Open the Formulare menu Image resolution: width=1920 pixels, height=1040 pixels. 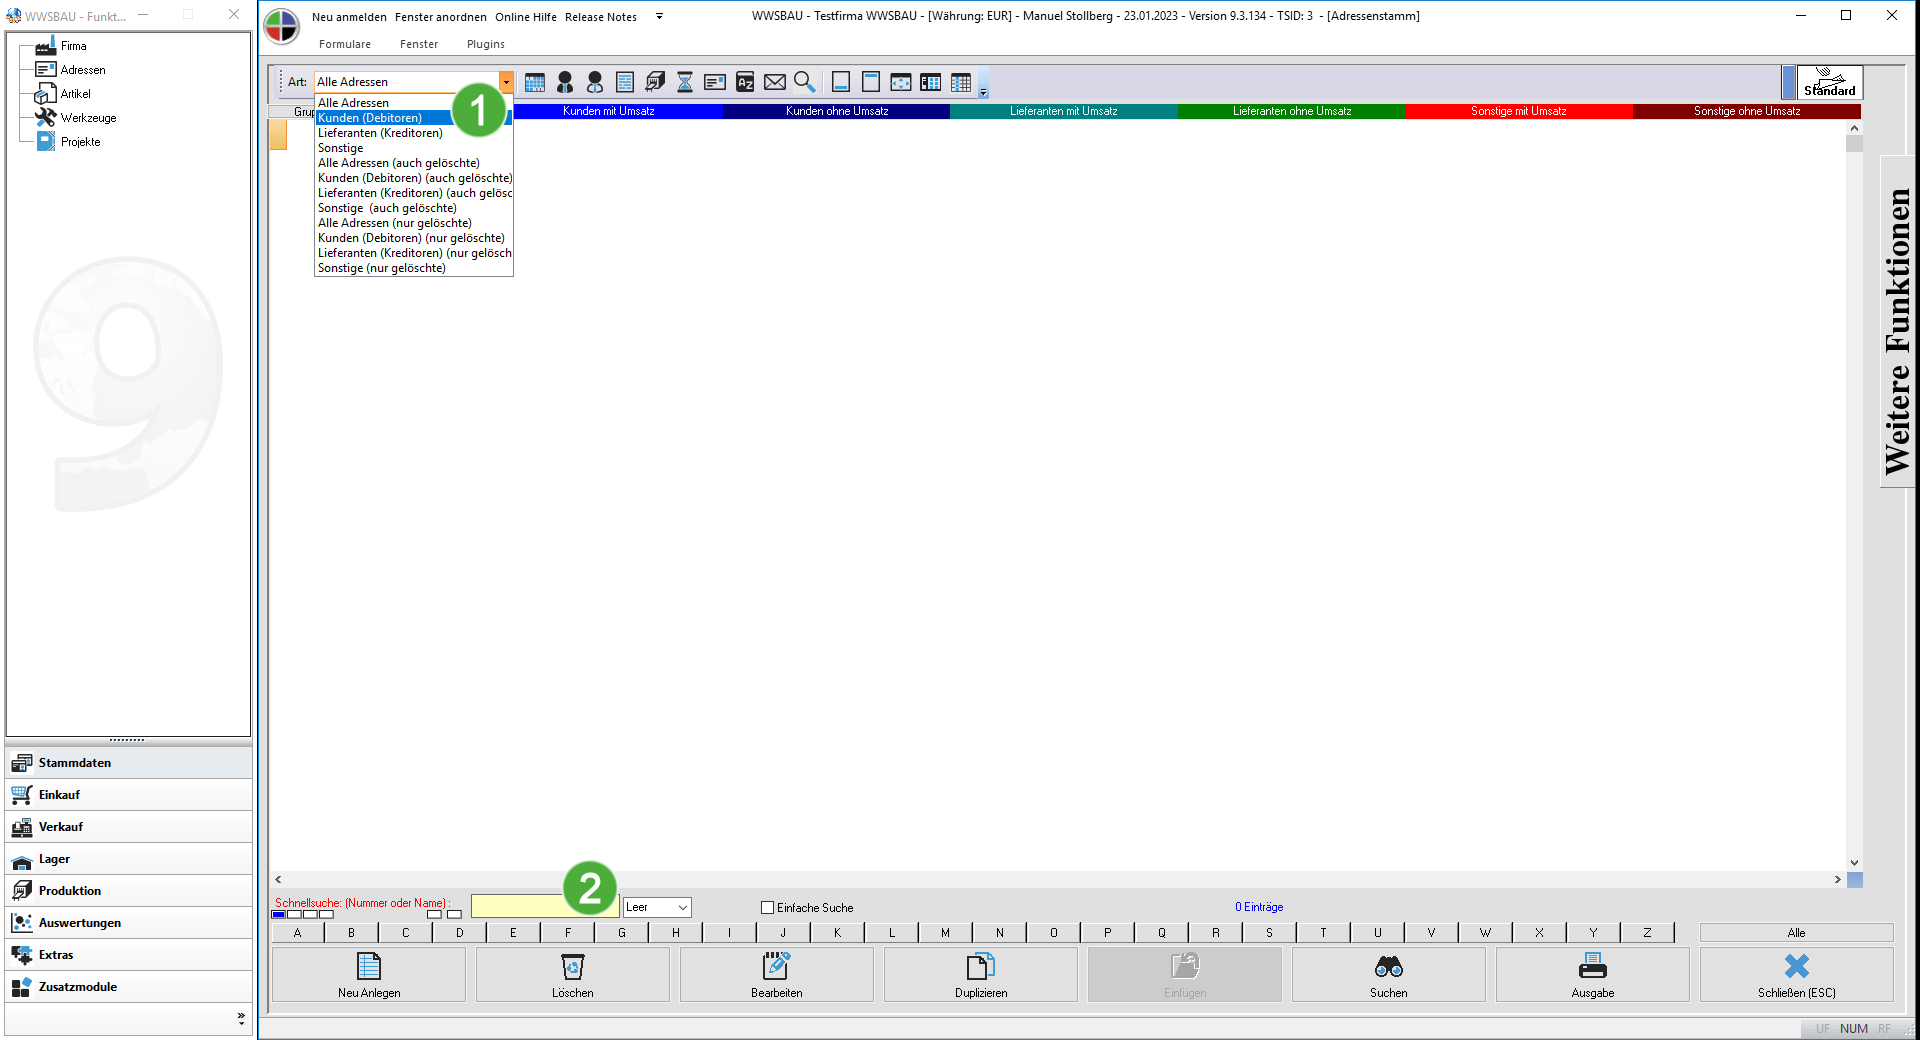pos(345,44)
